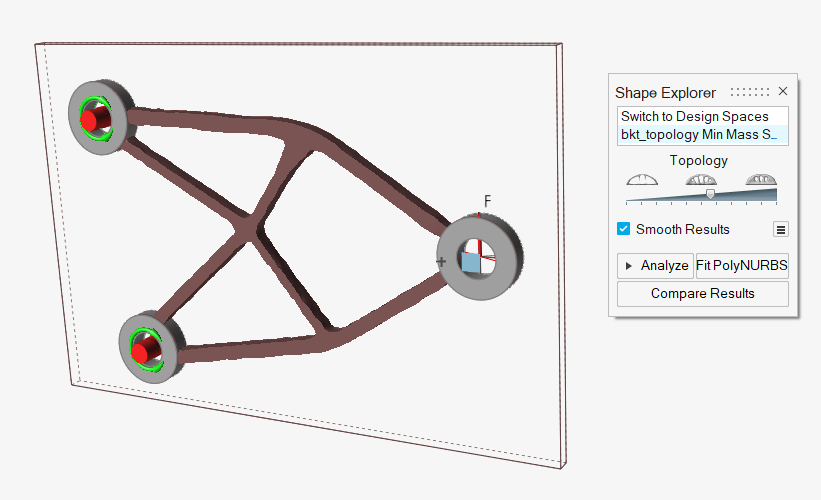Screen dimensions: 821x500
Task: Click the least-material topology icon
Action: pyautogui.click(x=642, y=179)
